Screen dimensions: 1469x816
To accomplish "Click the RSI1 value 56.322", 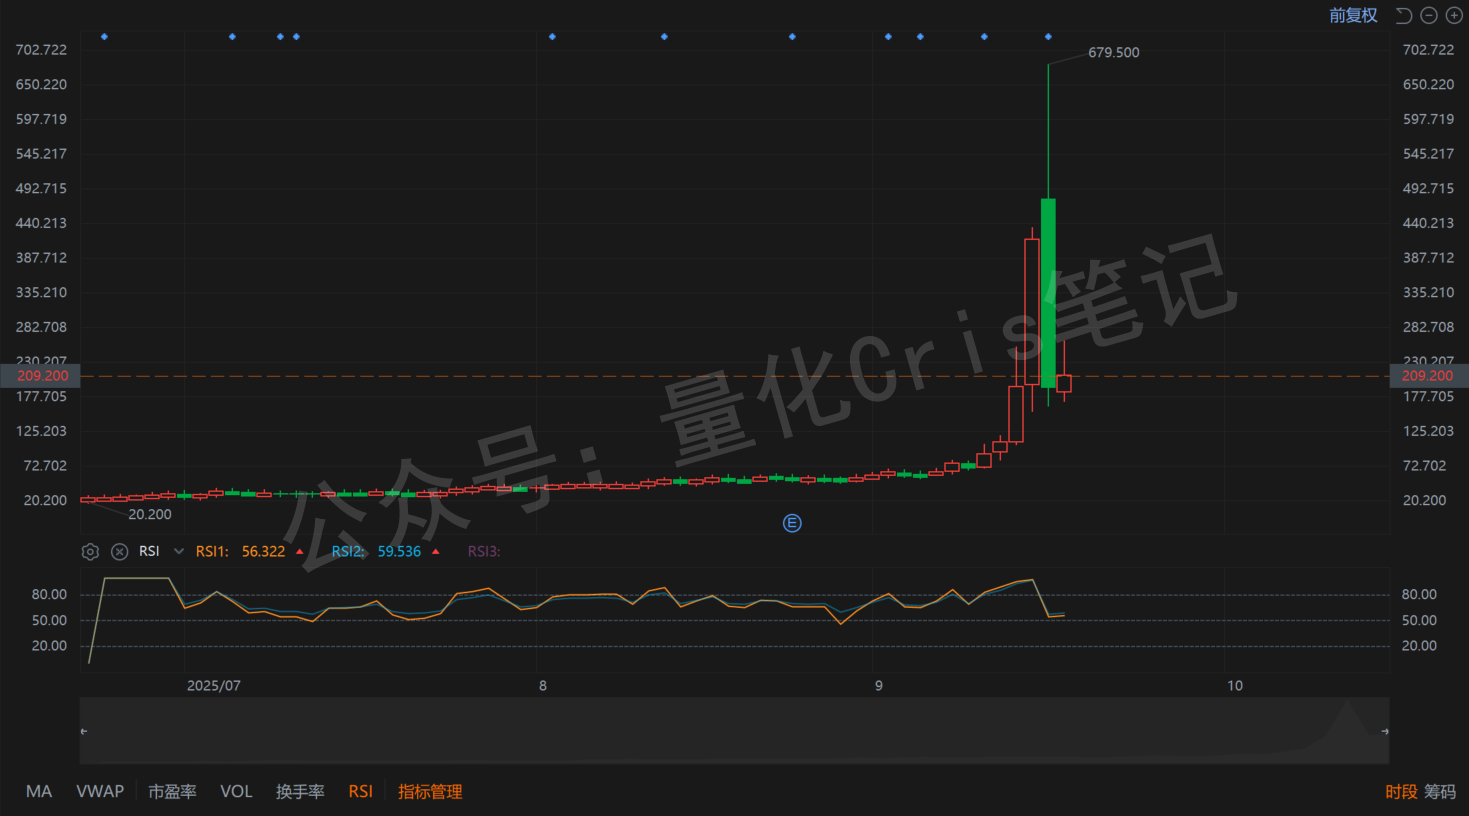I will point(263,551).
